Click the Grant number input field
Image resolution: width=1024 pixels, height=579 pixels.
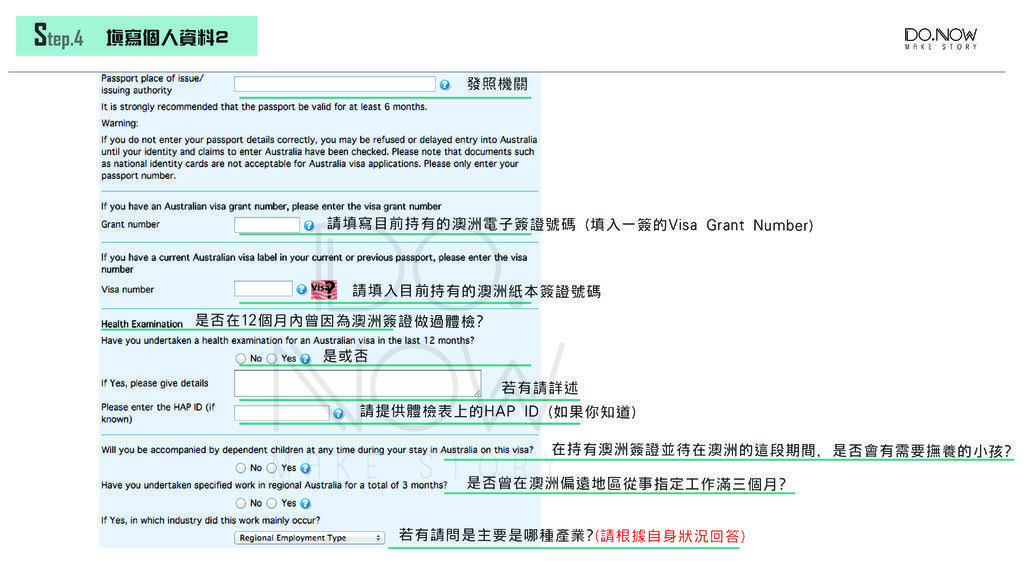(267, 225)
